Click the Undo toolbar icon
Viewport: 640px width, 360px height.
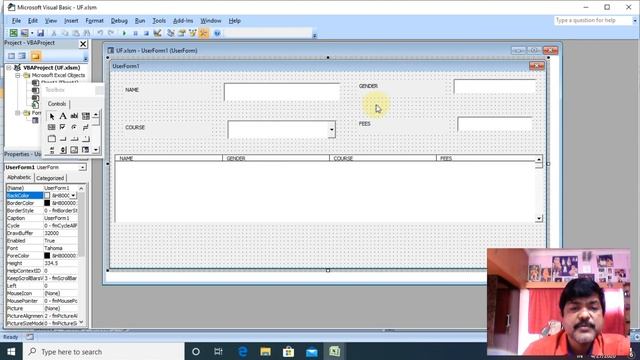tap(100, 33)
